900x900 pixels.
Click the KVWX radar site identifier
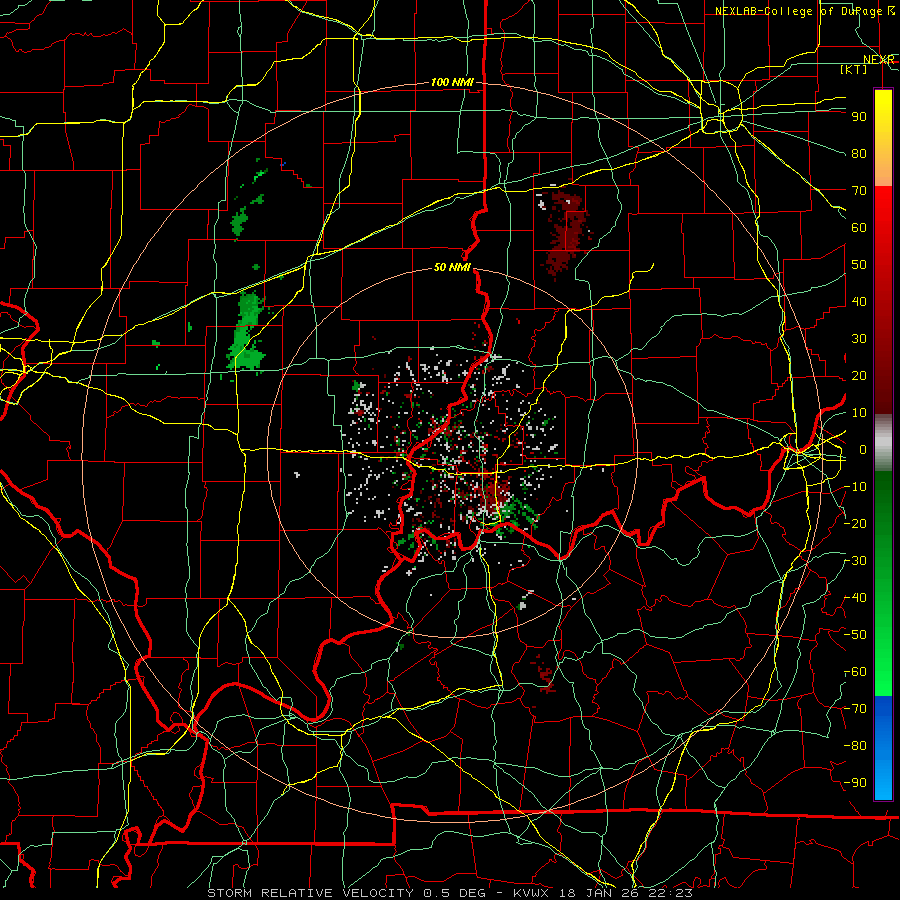pyautogui.click(x=531, y=893)
